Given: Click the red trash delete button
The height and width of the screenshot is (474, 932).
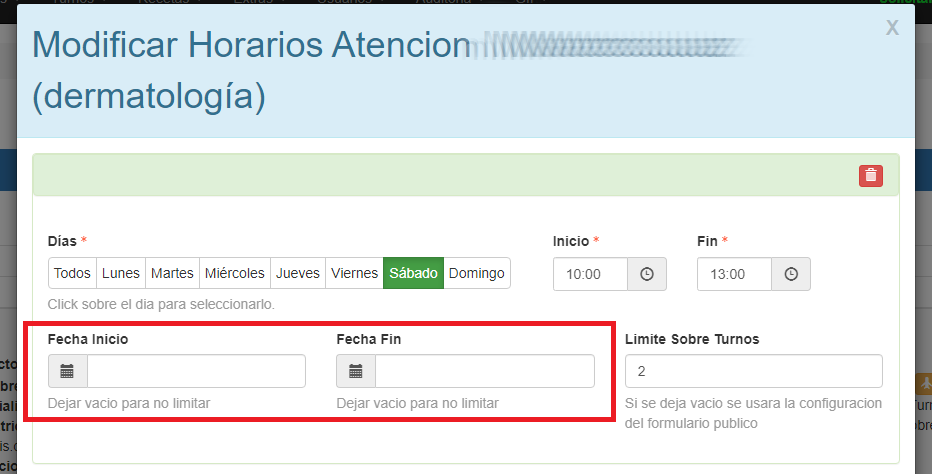Looking at the screenshot, I should 871,176.
